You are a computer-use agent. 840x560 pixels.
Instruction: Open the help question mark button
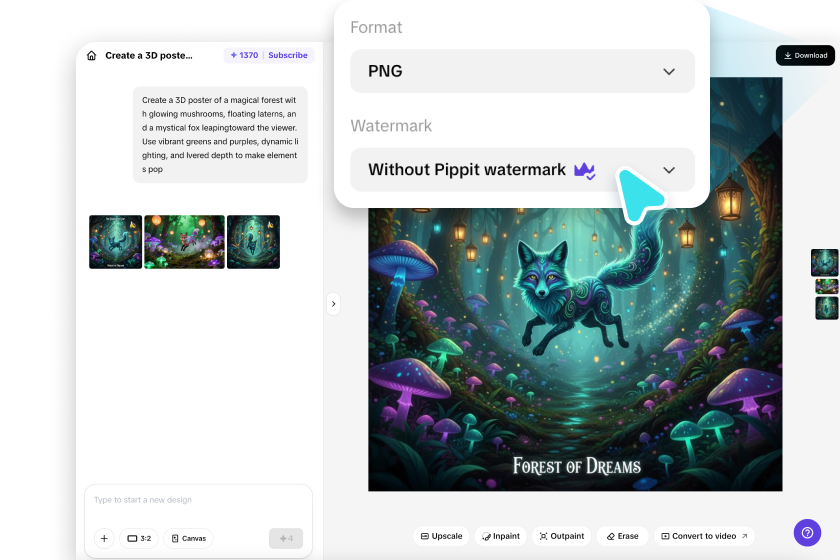point(807,533)
